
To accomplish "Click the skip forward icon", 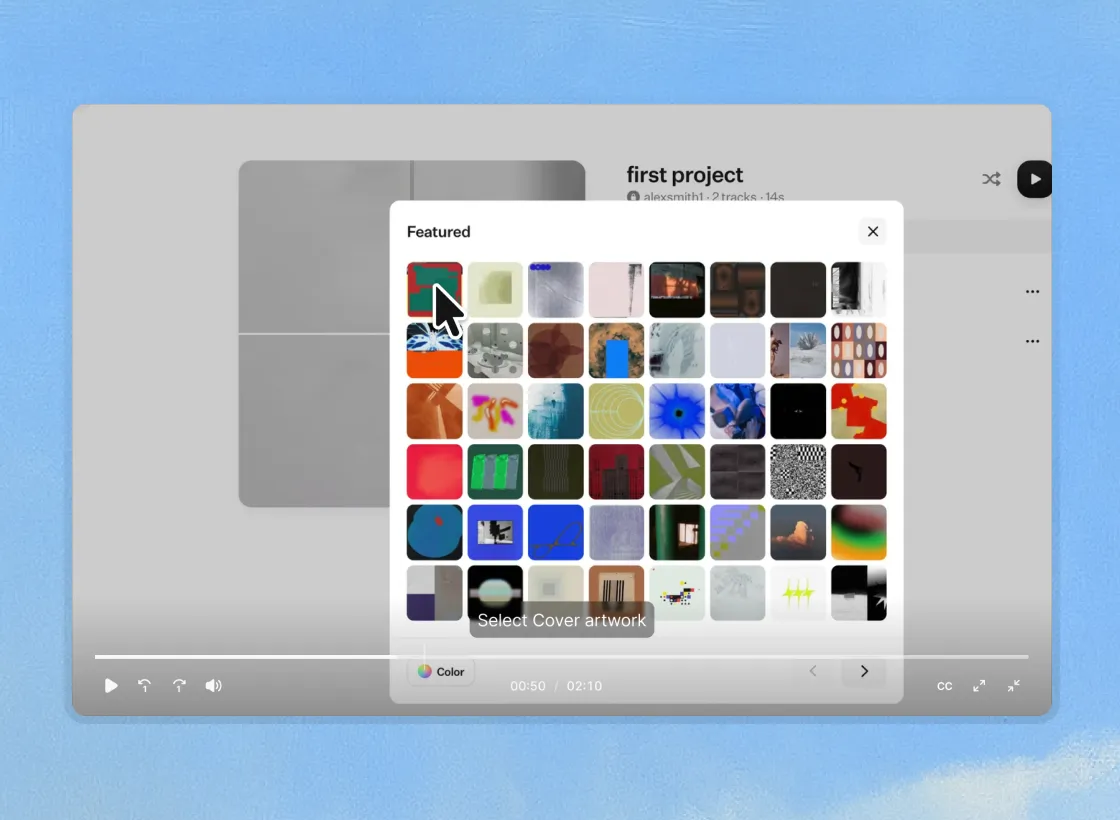I will click(180, 686).
